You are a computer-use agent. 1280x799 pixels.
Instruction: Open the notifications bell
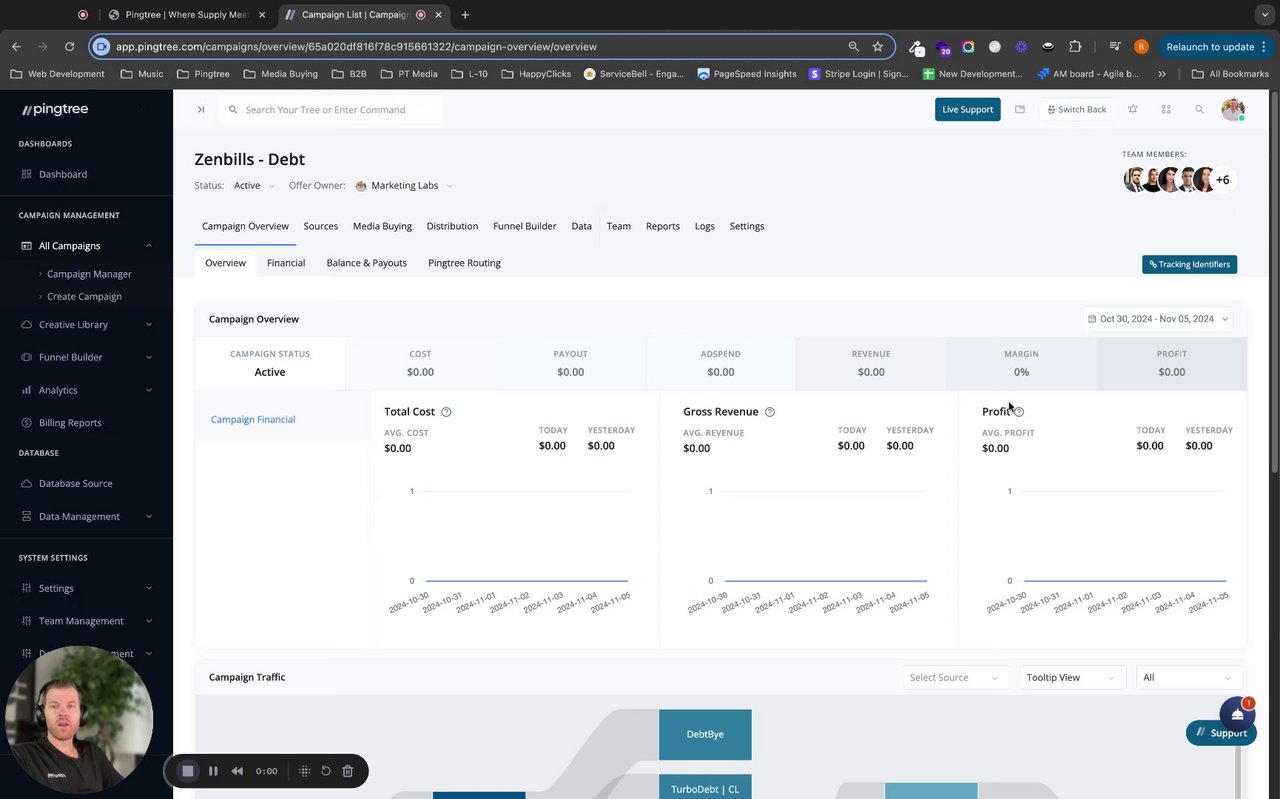point(1133,109)
